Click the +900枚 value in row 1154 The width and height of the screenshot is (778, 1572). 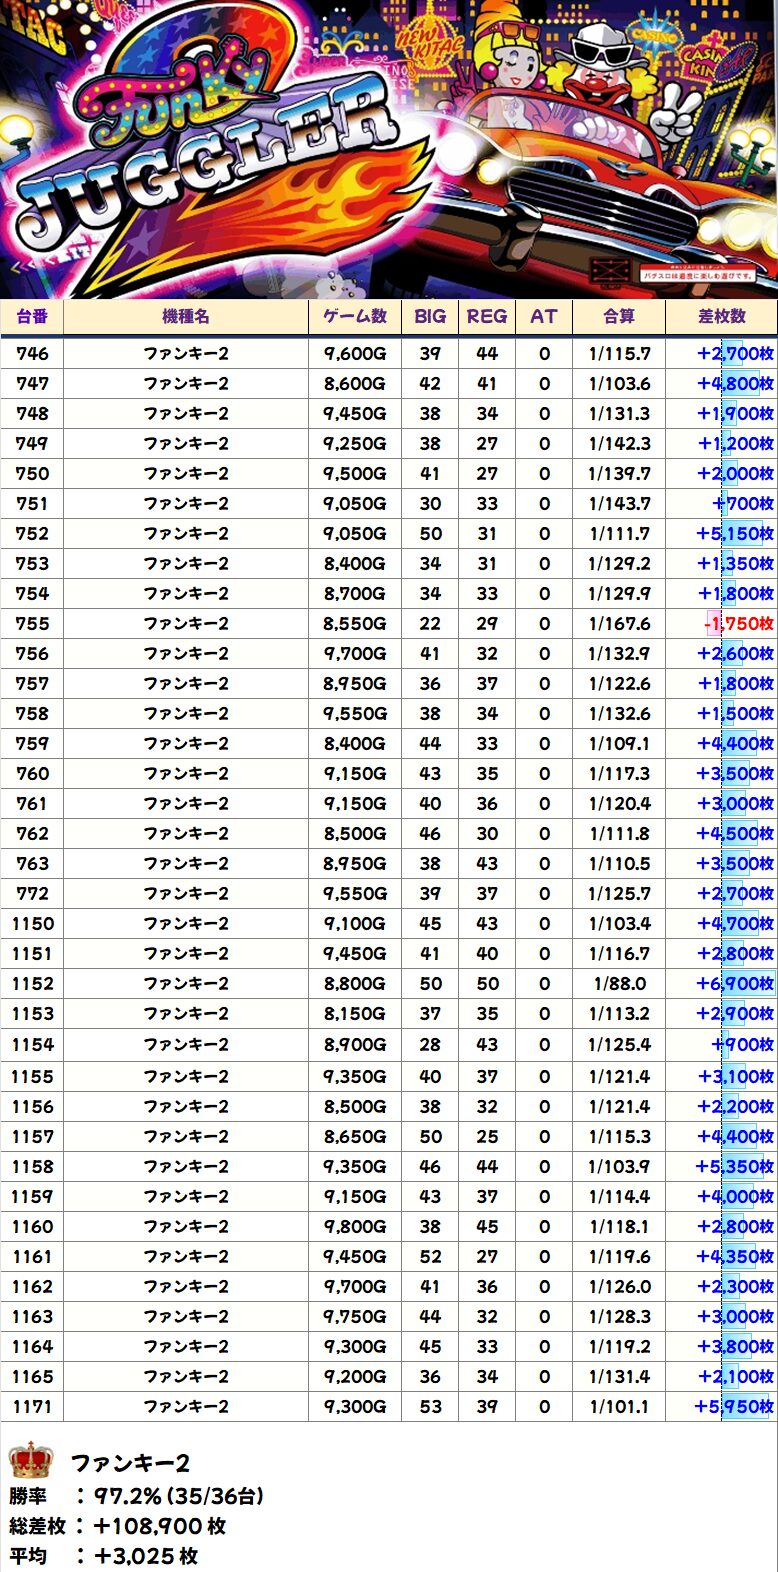click(x=743, y=1044)
